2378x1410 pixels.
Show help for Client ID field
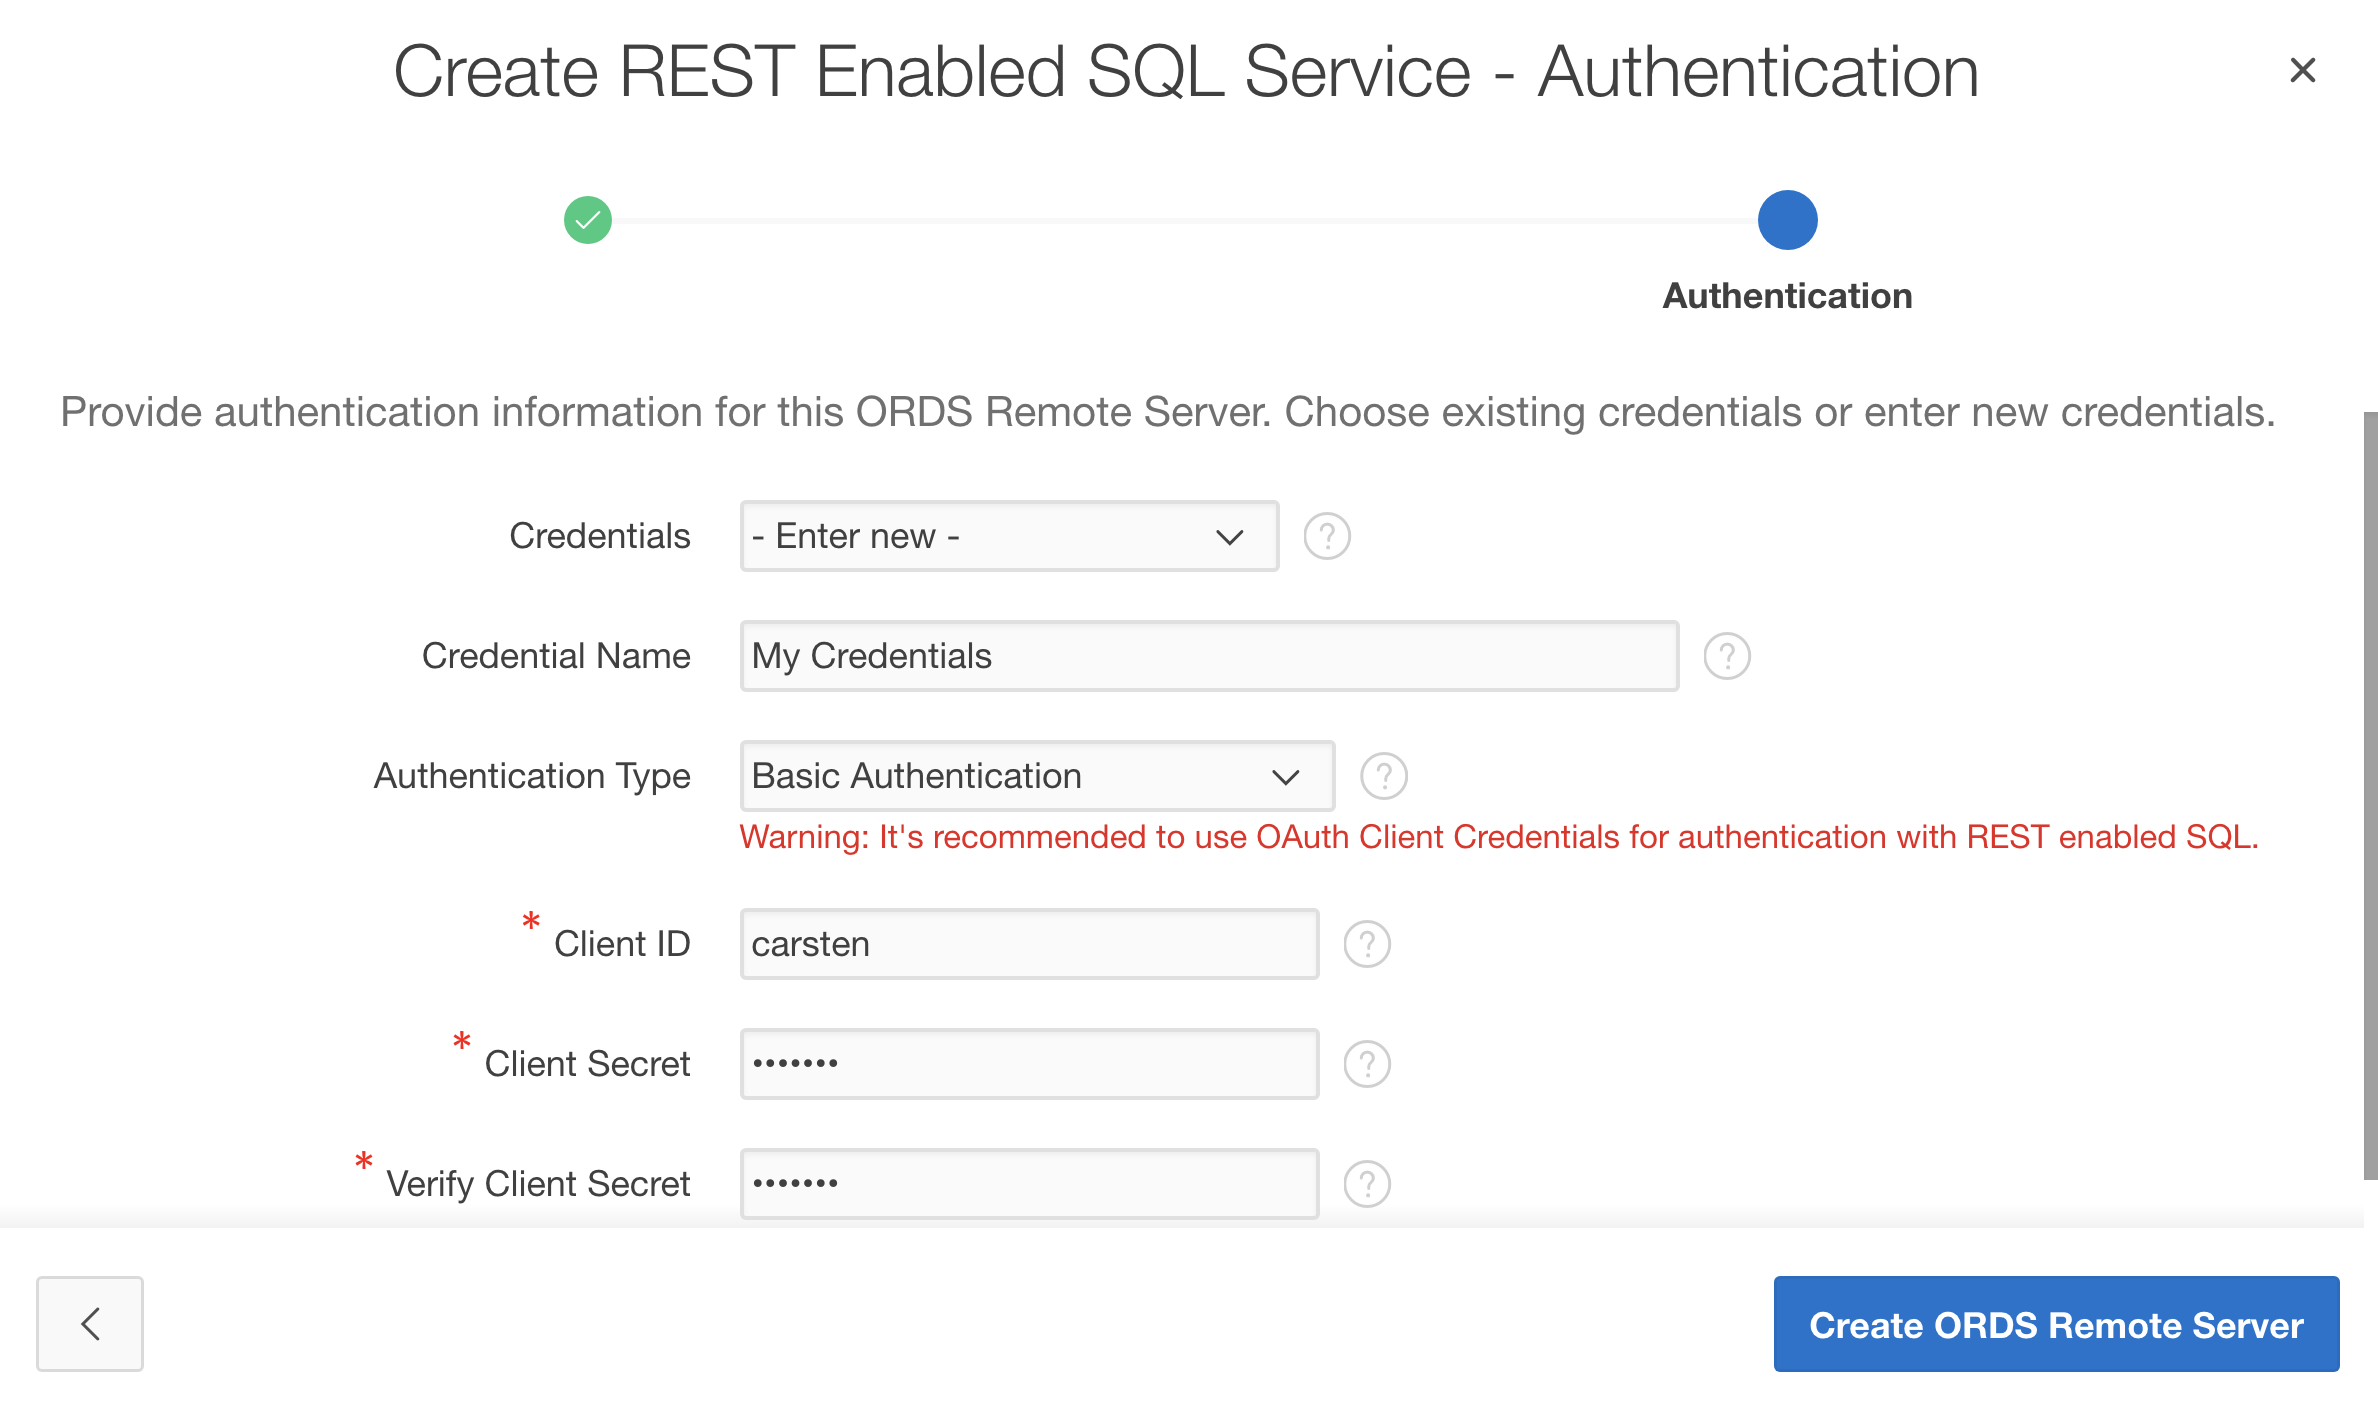(1366, 944)
